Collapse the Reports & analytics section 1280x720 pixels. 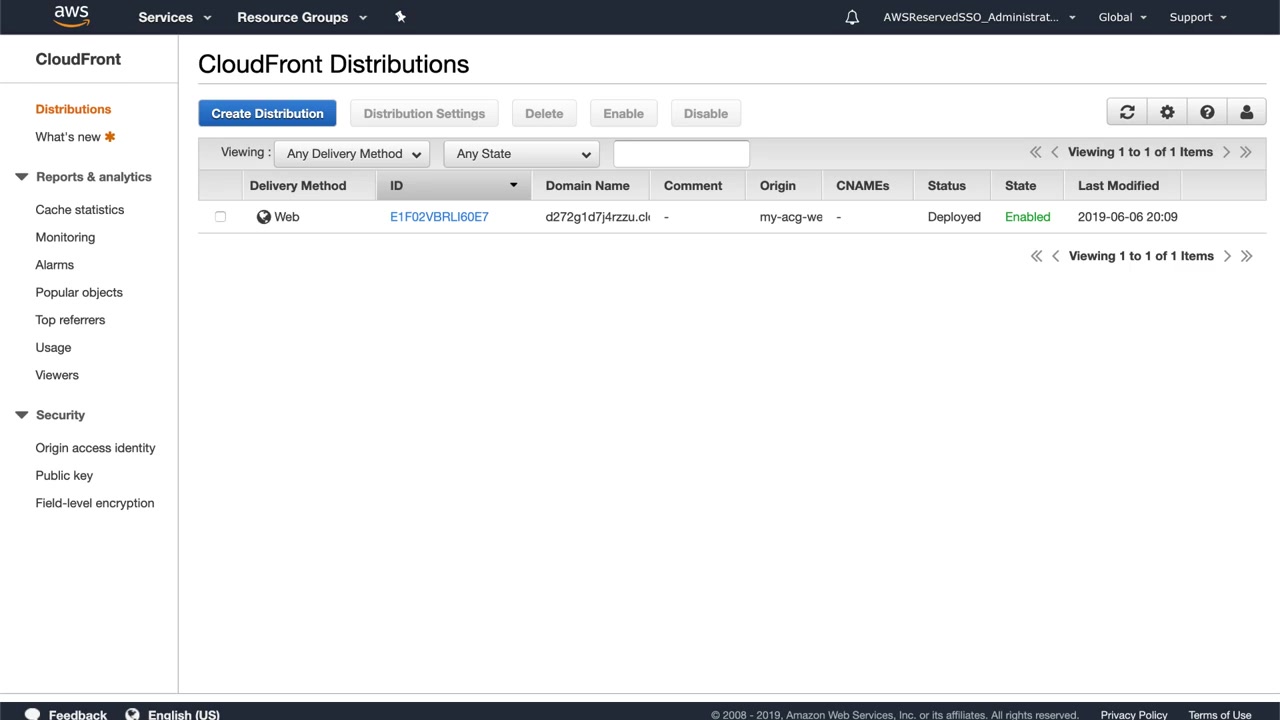[22, 177]
